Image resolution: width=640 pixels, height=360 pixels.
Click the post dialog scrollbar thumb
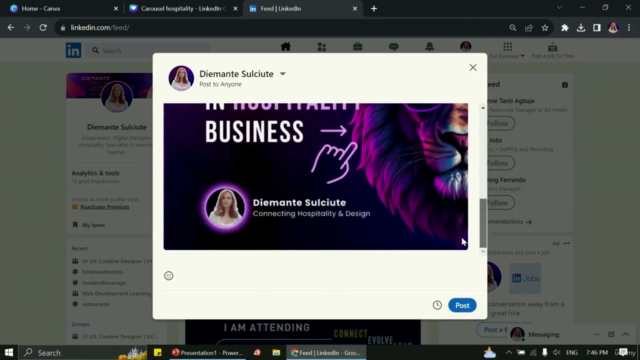pos(483,223)
